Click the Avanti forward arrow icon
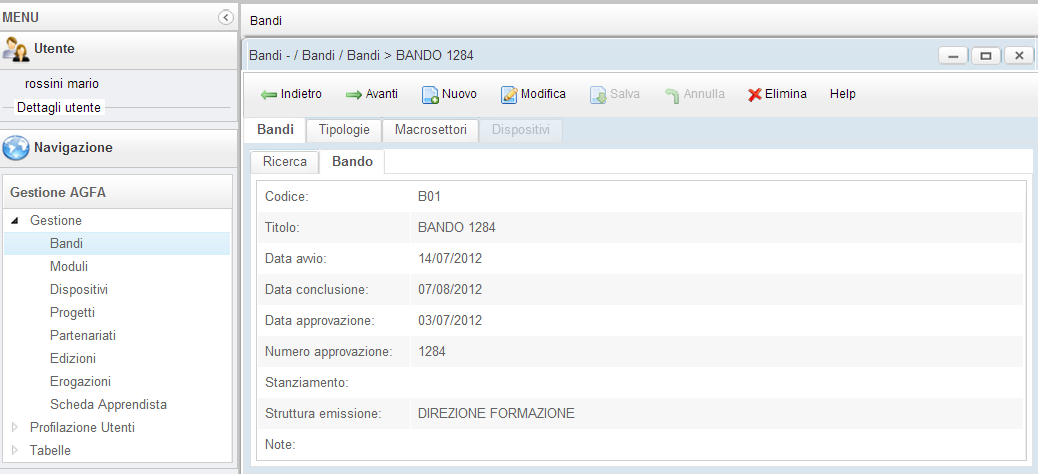The image size is (1038, 474). click(x=354, y=95)
